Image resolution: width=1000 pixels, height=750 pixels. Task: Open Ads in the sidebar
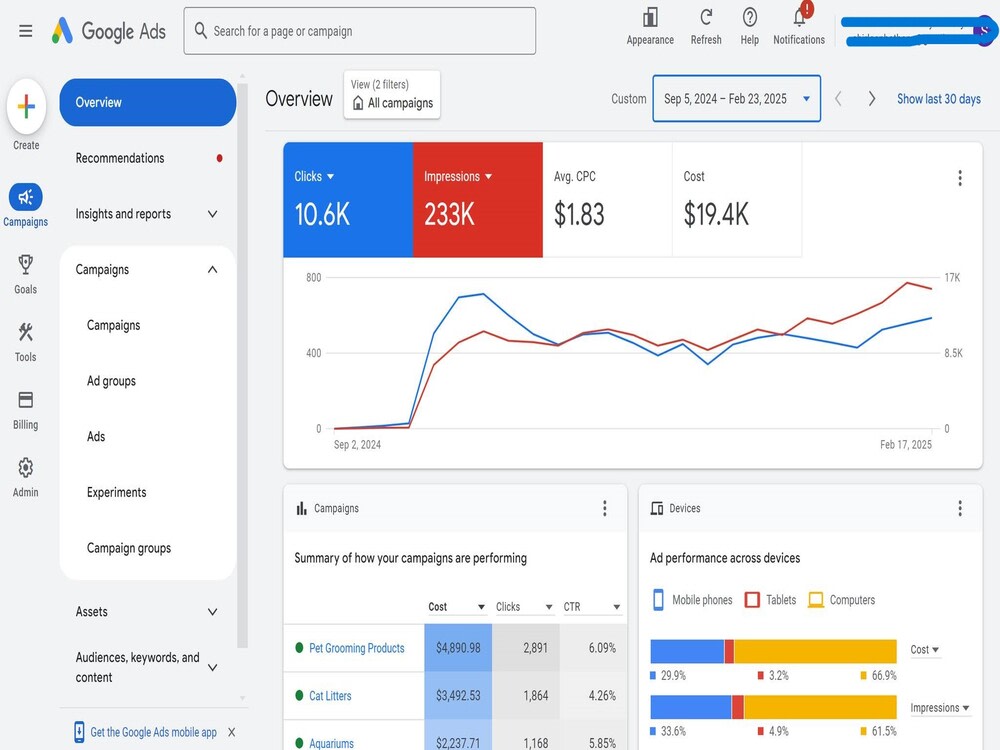click(x=96, y=437)
